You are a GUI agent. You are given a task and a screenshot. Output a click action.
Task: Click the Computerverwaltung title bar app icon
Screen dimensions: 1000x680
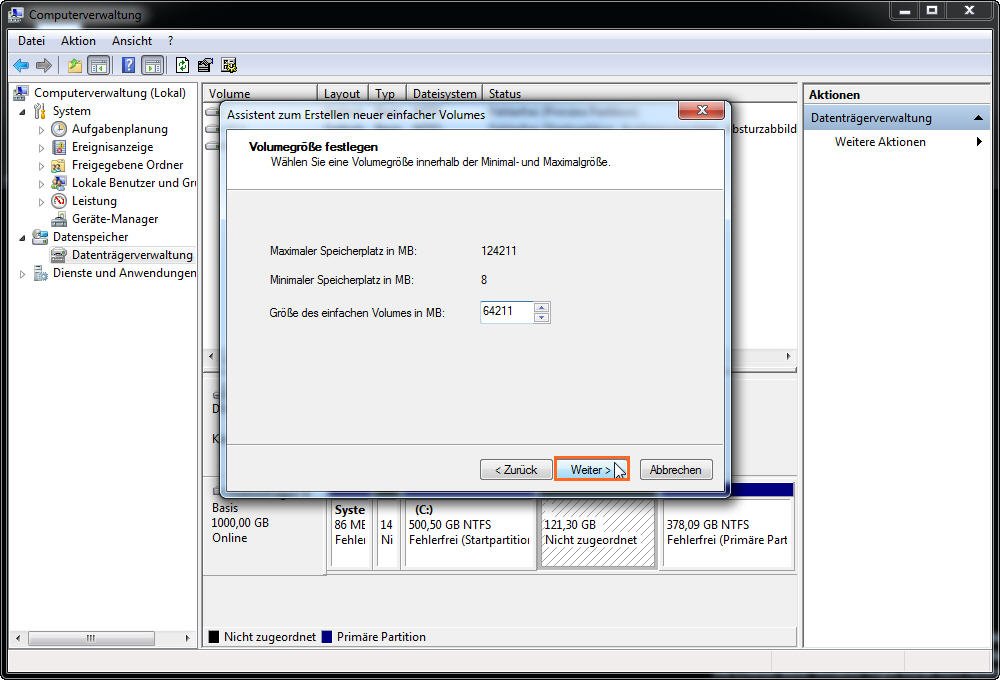(x=15, y=13)
